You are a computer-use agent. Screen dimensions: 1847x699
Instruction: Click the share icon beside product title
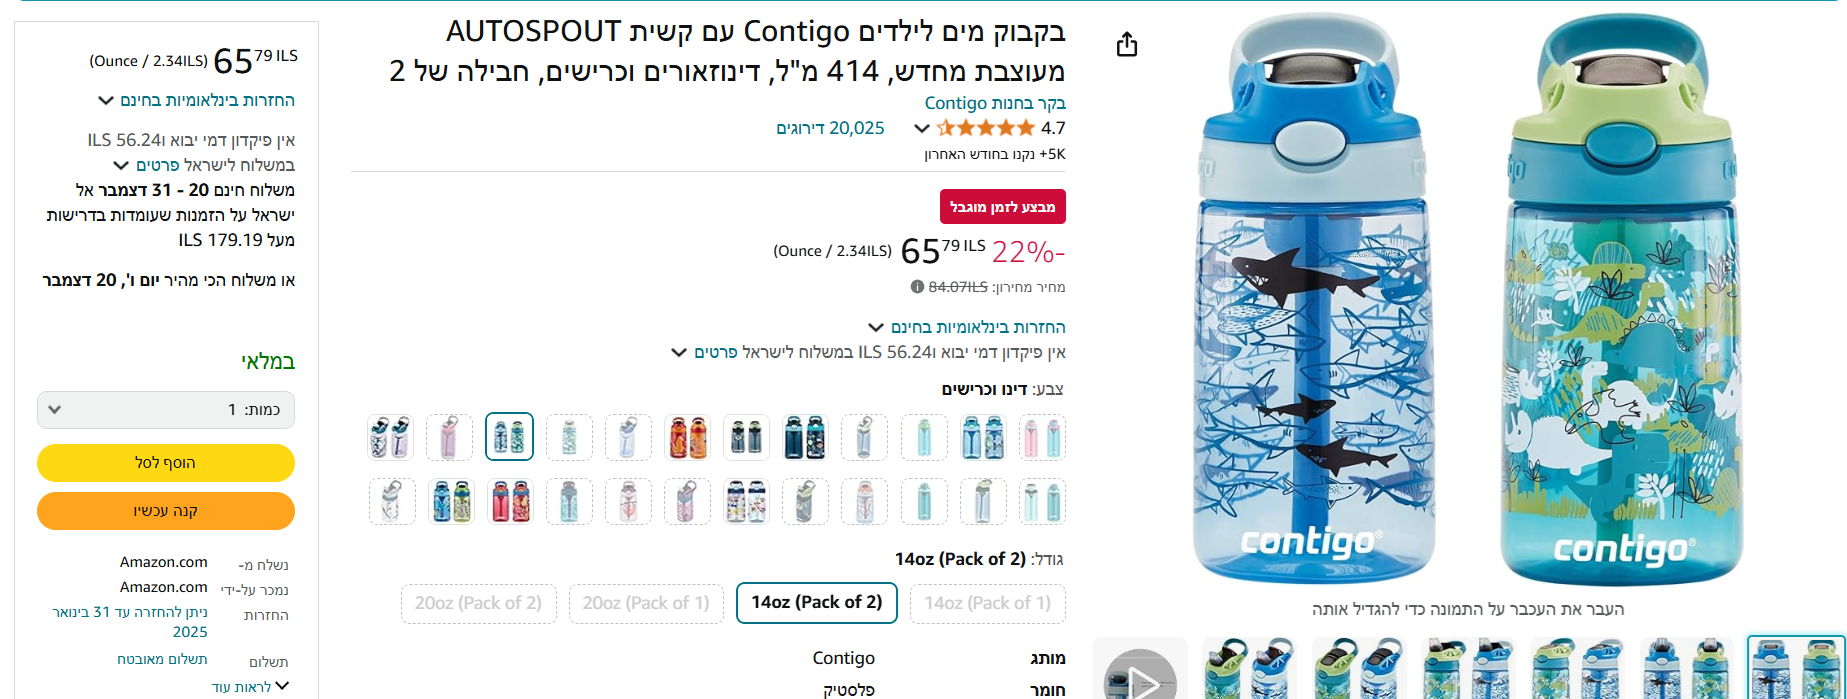(x=1127, y=45)
